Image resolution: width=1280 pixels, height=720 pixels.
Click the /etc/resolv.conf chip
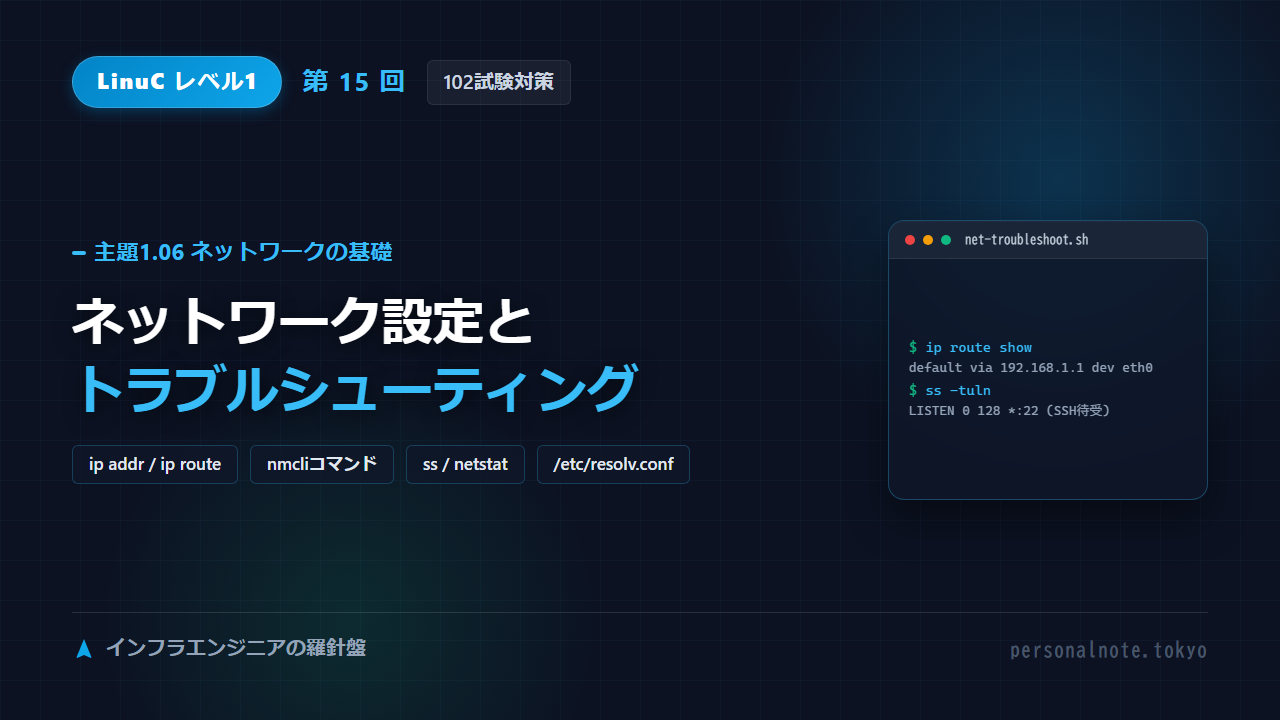613,464
